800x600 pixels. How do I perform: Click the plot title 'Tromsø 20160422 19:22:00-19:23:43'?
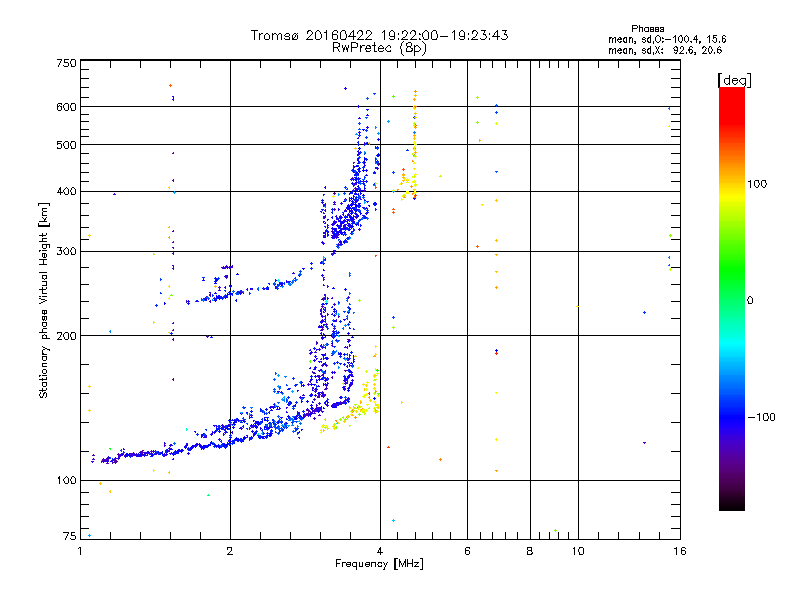tap(380, 35)
